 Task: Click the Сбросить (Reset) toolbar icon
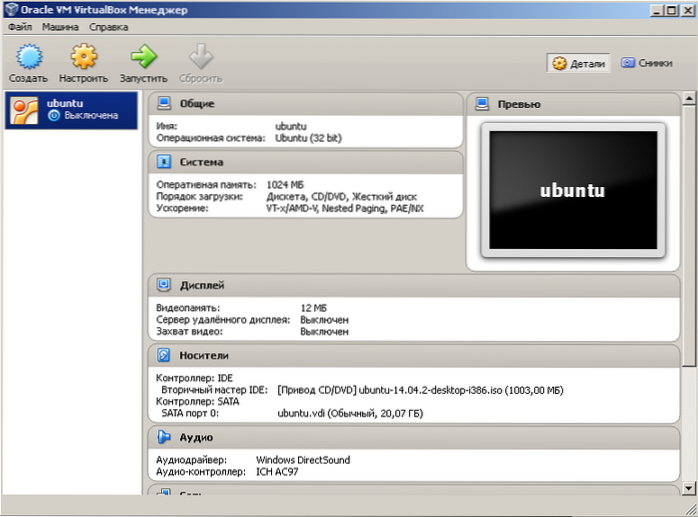click(200, 57)
